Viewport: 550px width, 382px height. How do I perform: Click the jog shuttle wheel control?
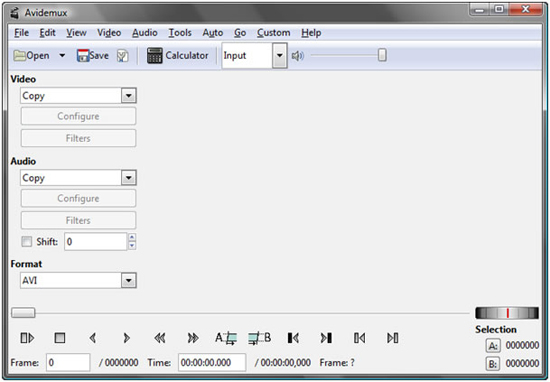pos(507,313)
